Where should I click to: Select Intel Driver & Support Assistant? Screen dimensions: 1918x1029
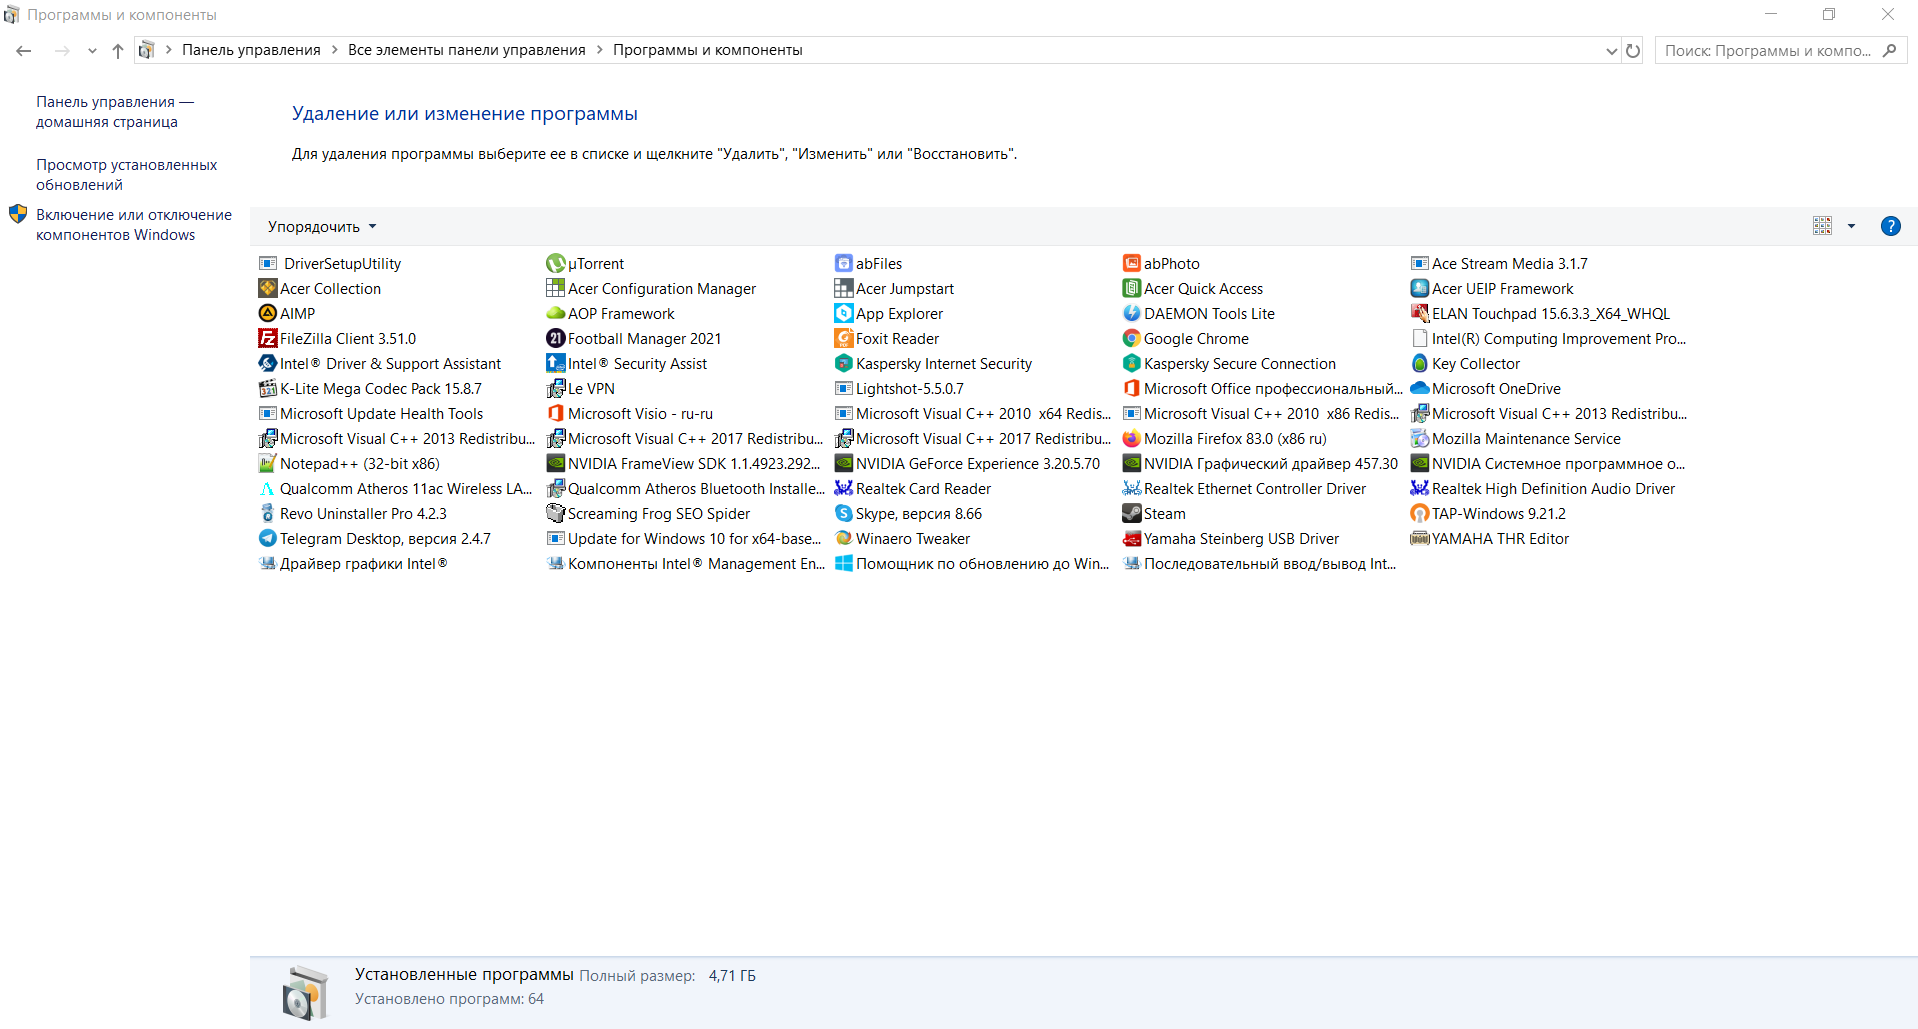(380, 364)
